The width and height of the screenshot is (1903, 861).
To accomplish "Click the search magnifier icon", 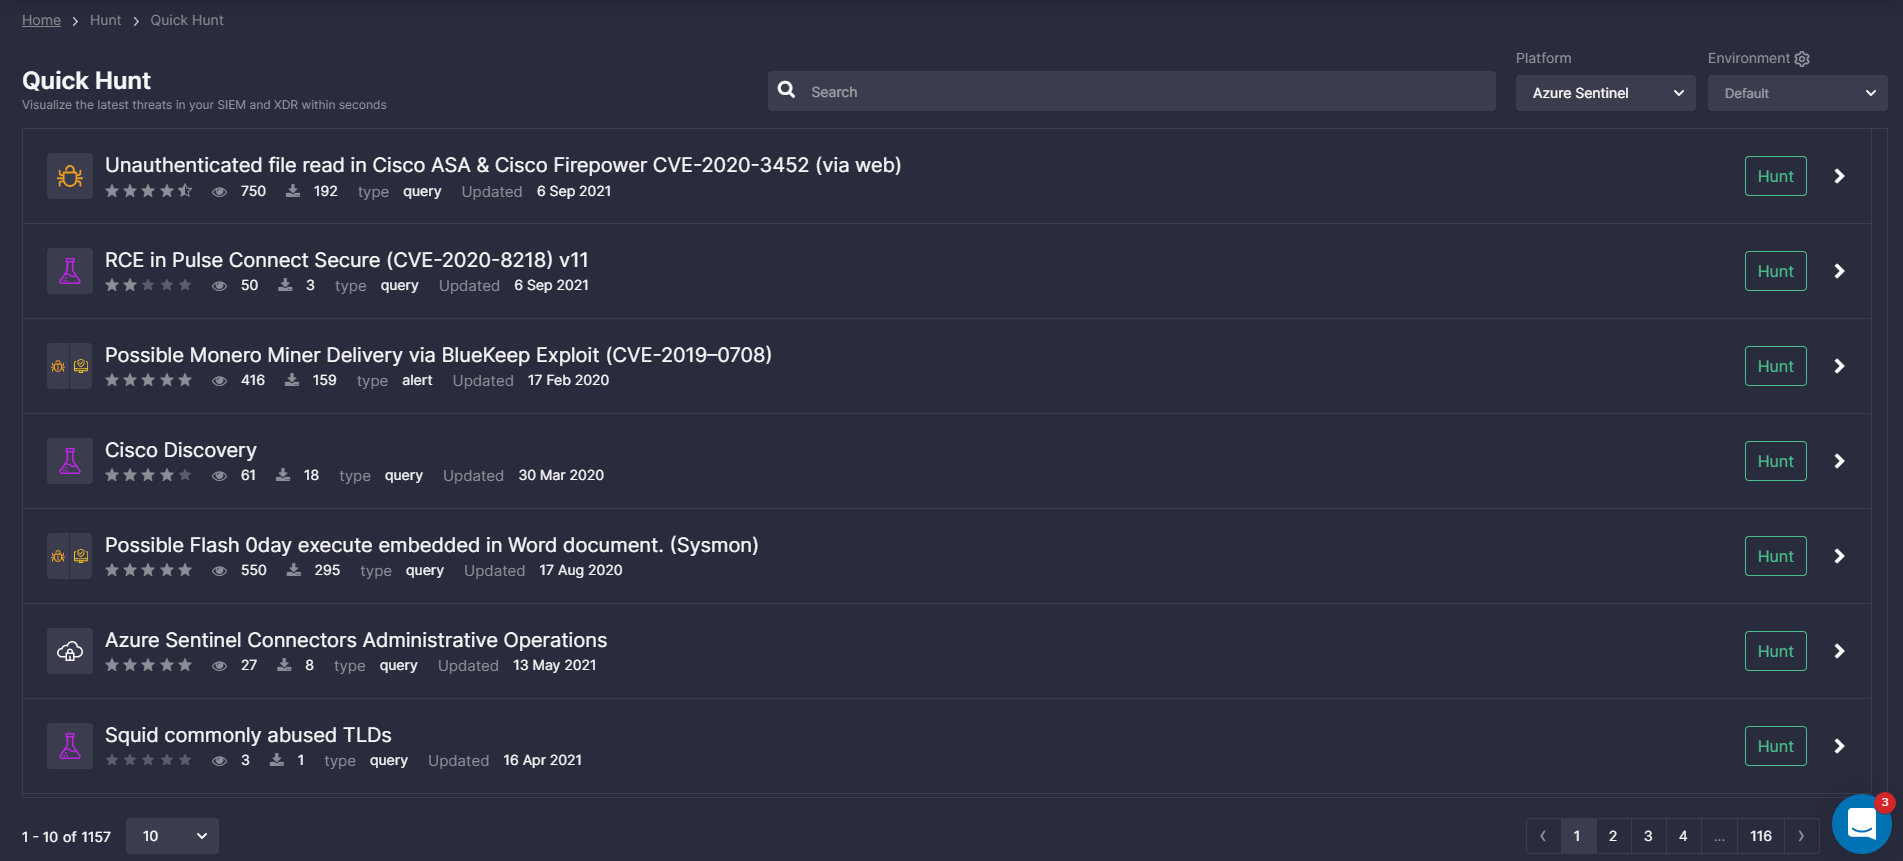I will pos(787,90).
